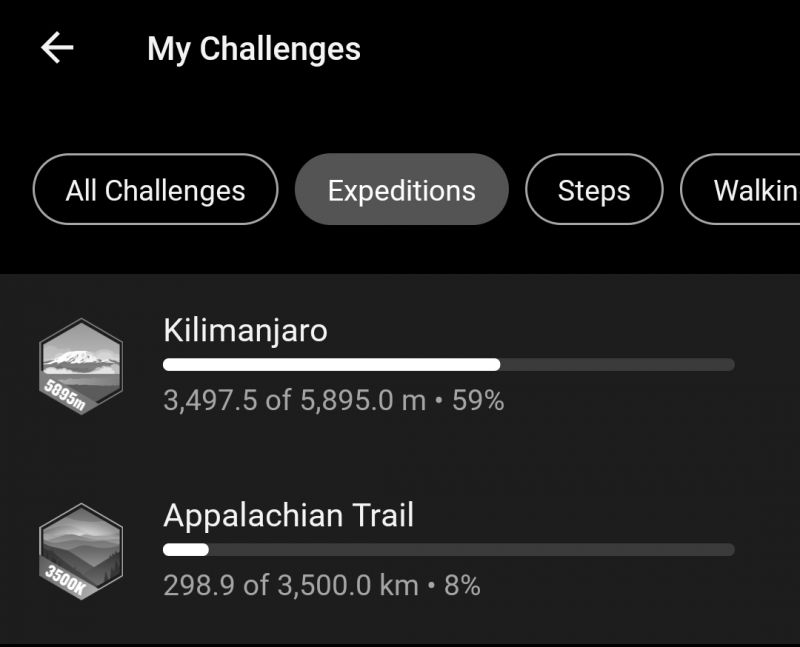Open the Kilimanjaro hexagon badge
The image size is (800, 647).
[81, 366]
